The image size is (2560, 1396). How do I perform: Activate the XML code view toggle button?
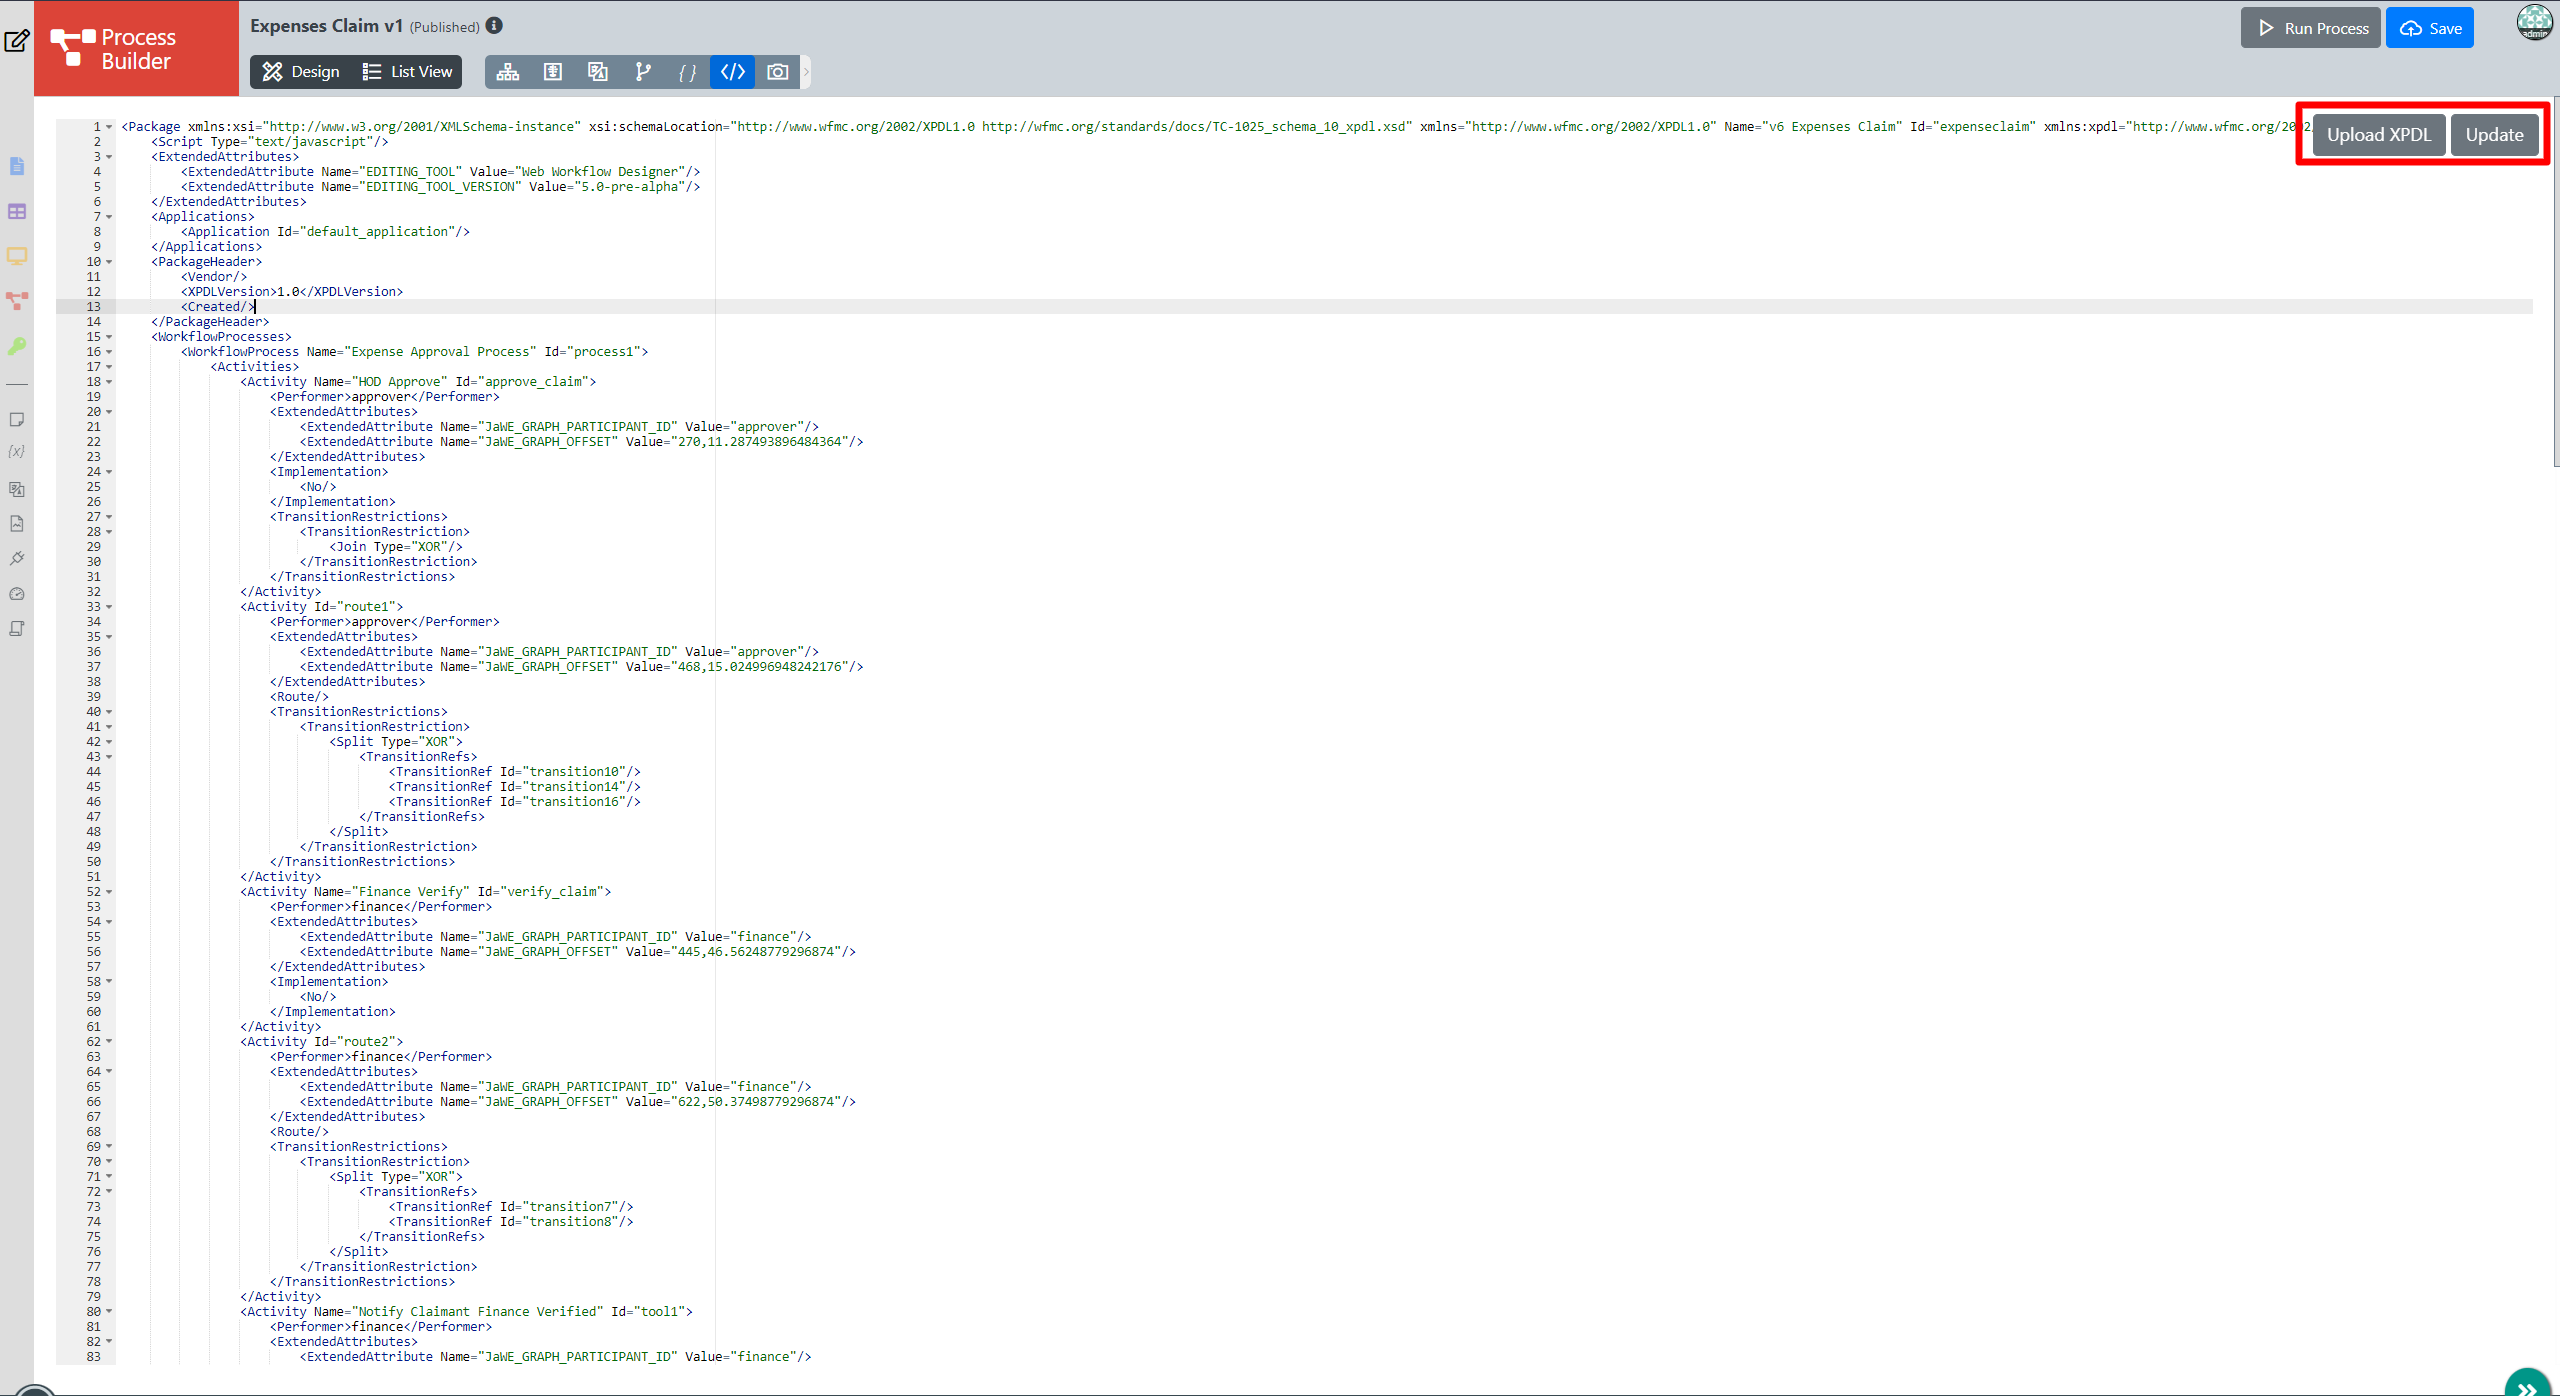(732, 72)
